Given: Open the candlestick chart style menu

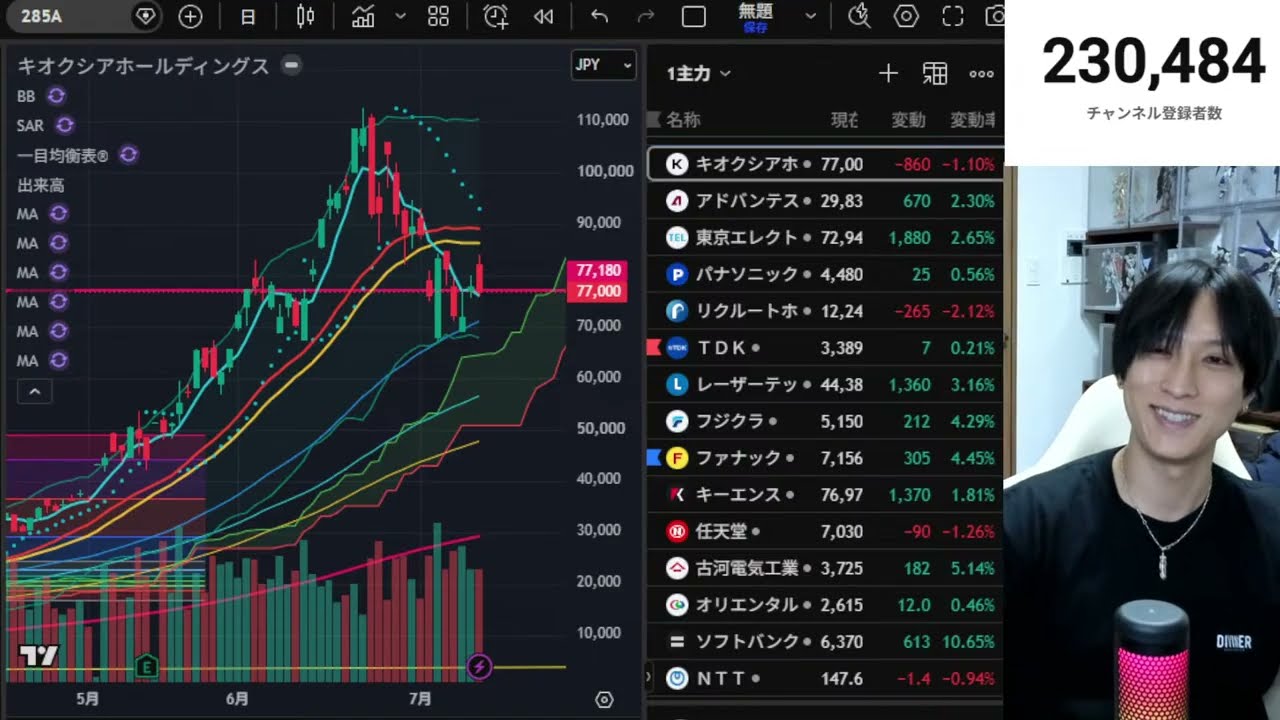Looking at the screenshot, I should pos(305,16).
